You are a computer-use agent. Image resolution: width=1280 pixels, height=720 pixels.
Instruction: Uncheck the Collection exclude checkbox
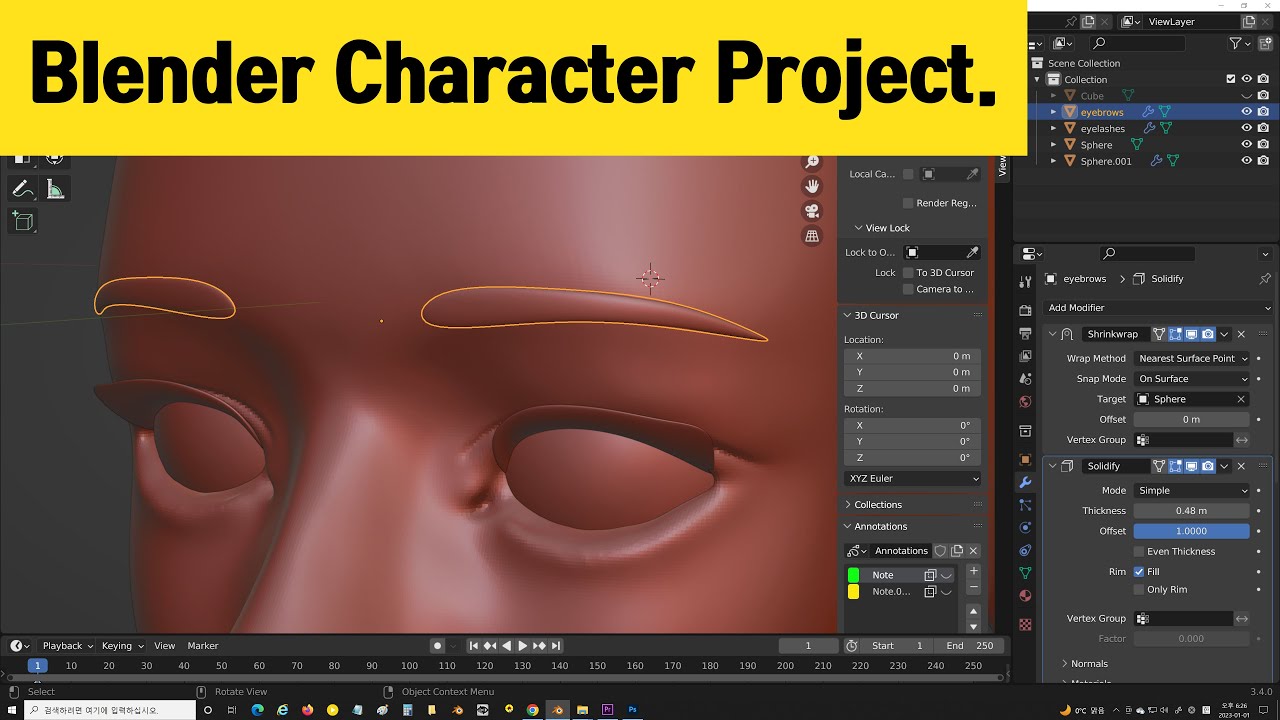tap(1231, 79)
